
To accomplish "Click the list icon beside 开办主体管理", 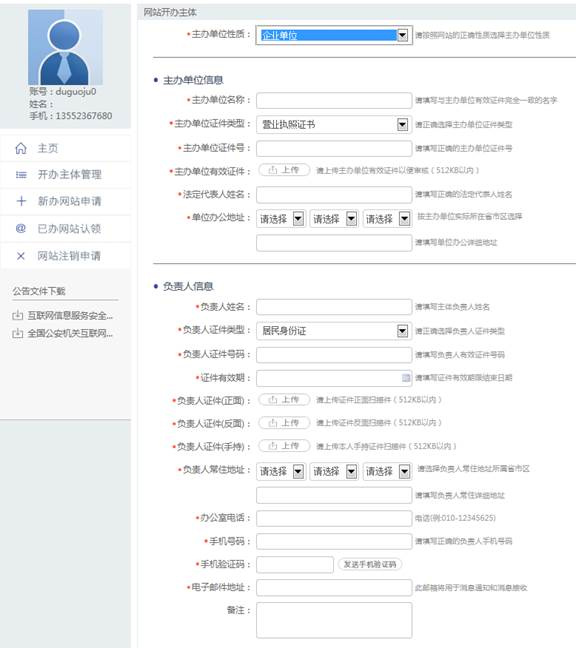I will tap(21, 175).
